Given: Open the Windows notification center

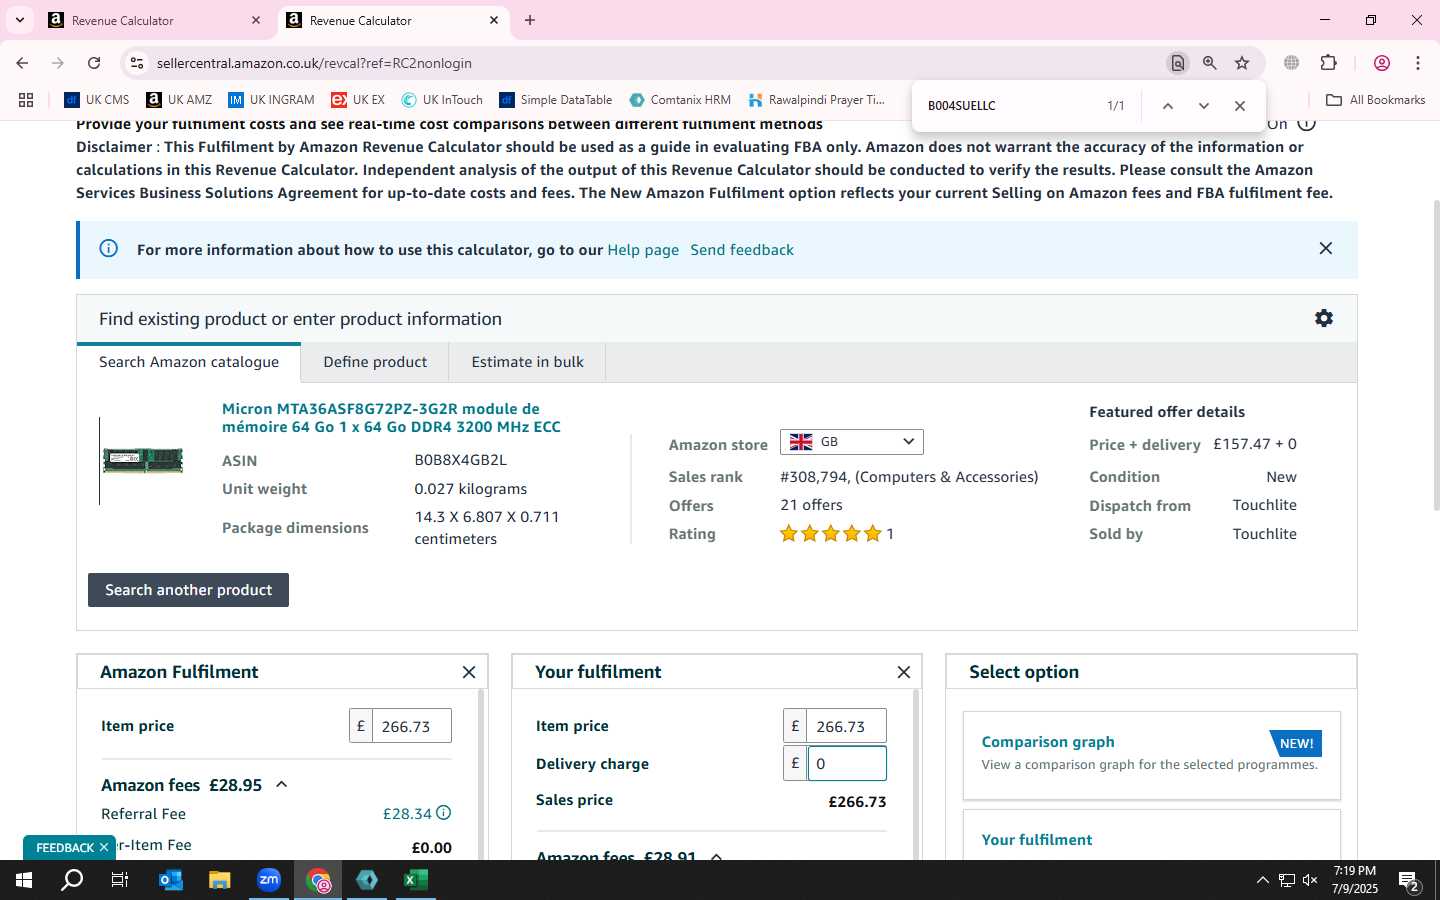Looking at the screenshot, I should point(1410,881).
